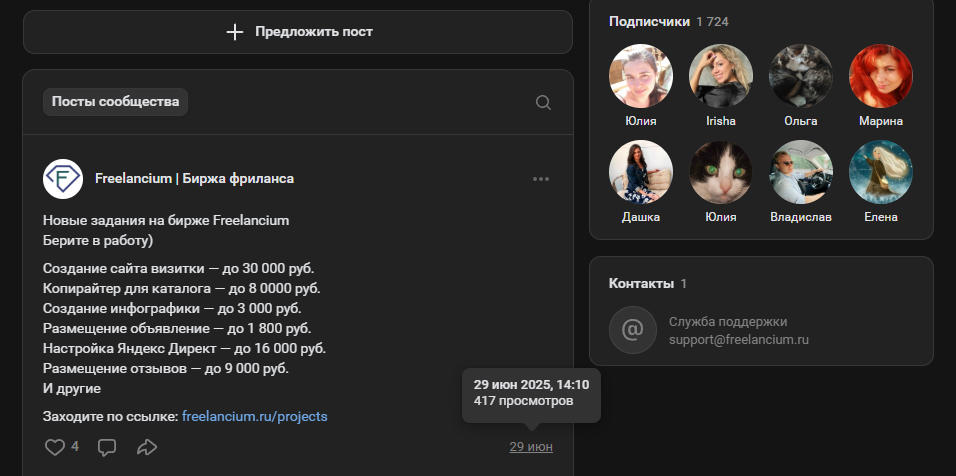Open subscriber Владислав's profile avatar
Screen dimensions: 956x476
(800, 172)
